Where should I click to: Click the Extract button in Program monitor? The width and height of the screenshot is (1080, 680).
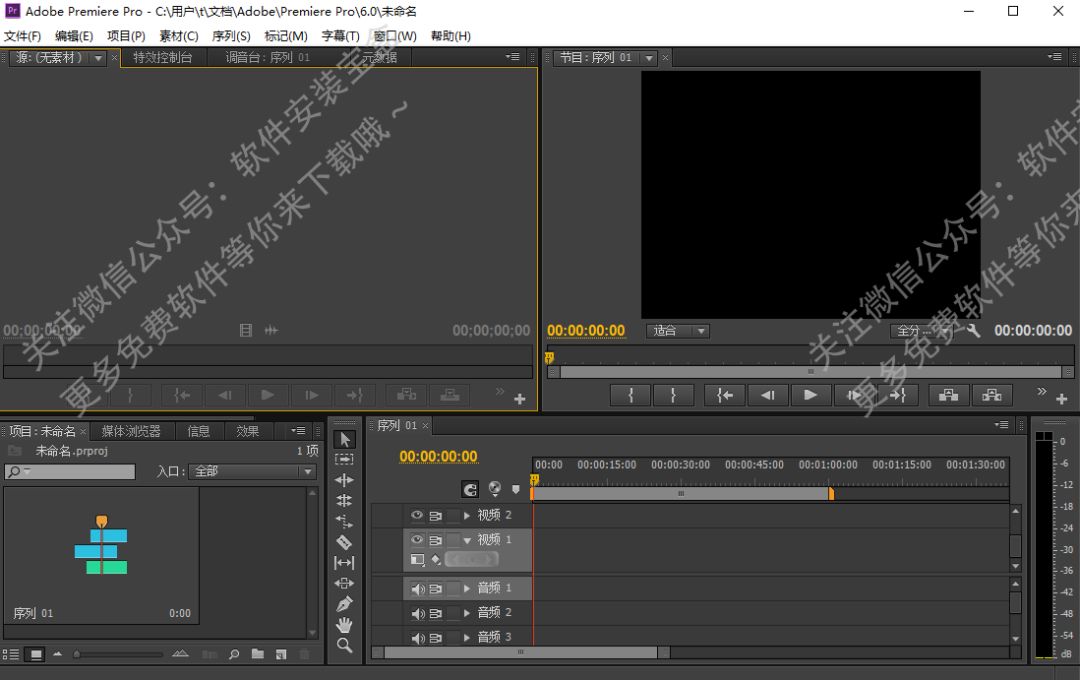pos(992,395)
